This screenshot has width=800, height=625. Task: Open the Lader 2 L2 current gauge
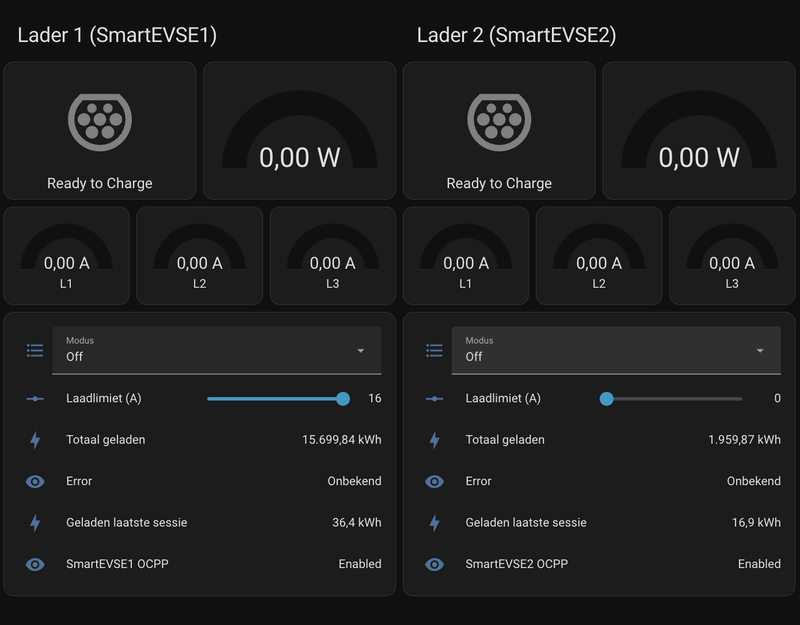pyautogui.click(x=599, y=256)
